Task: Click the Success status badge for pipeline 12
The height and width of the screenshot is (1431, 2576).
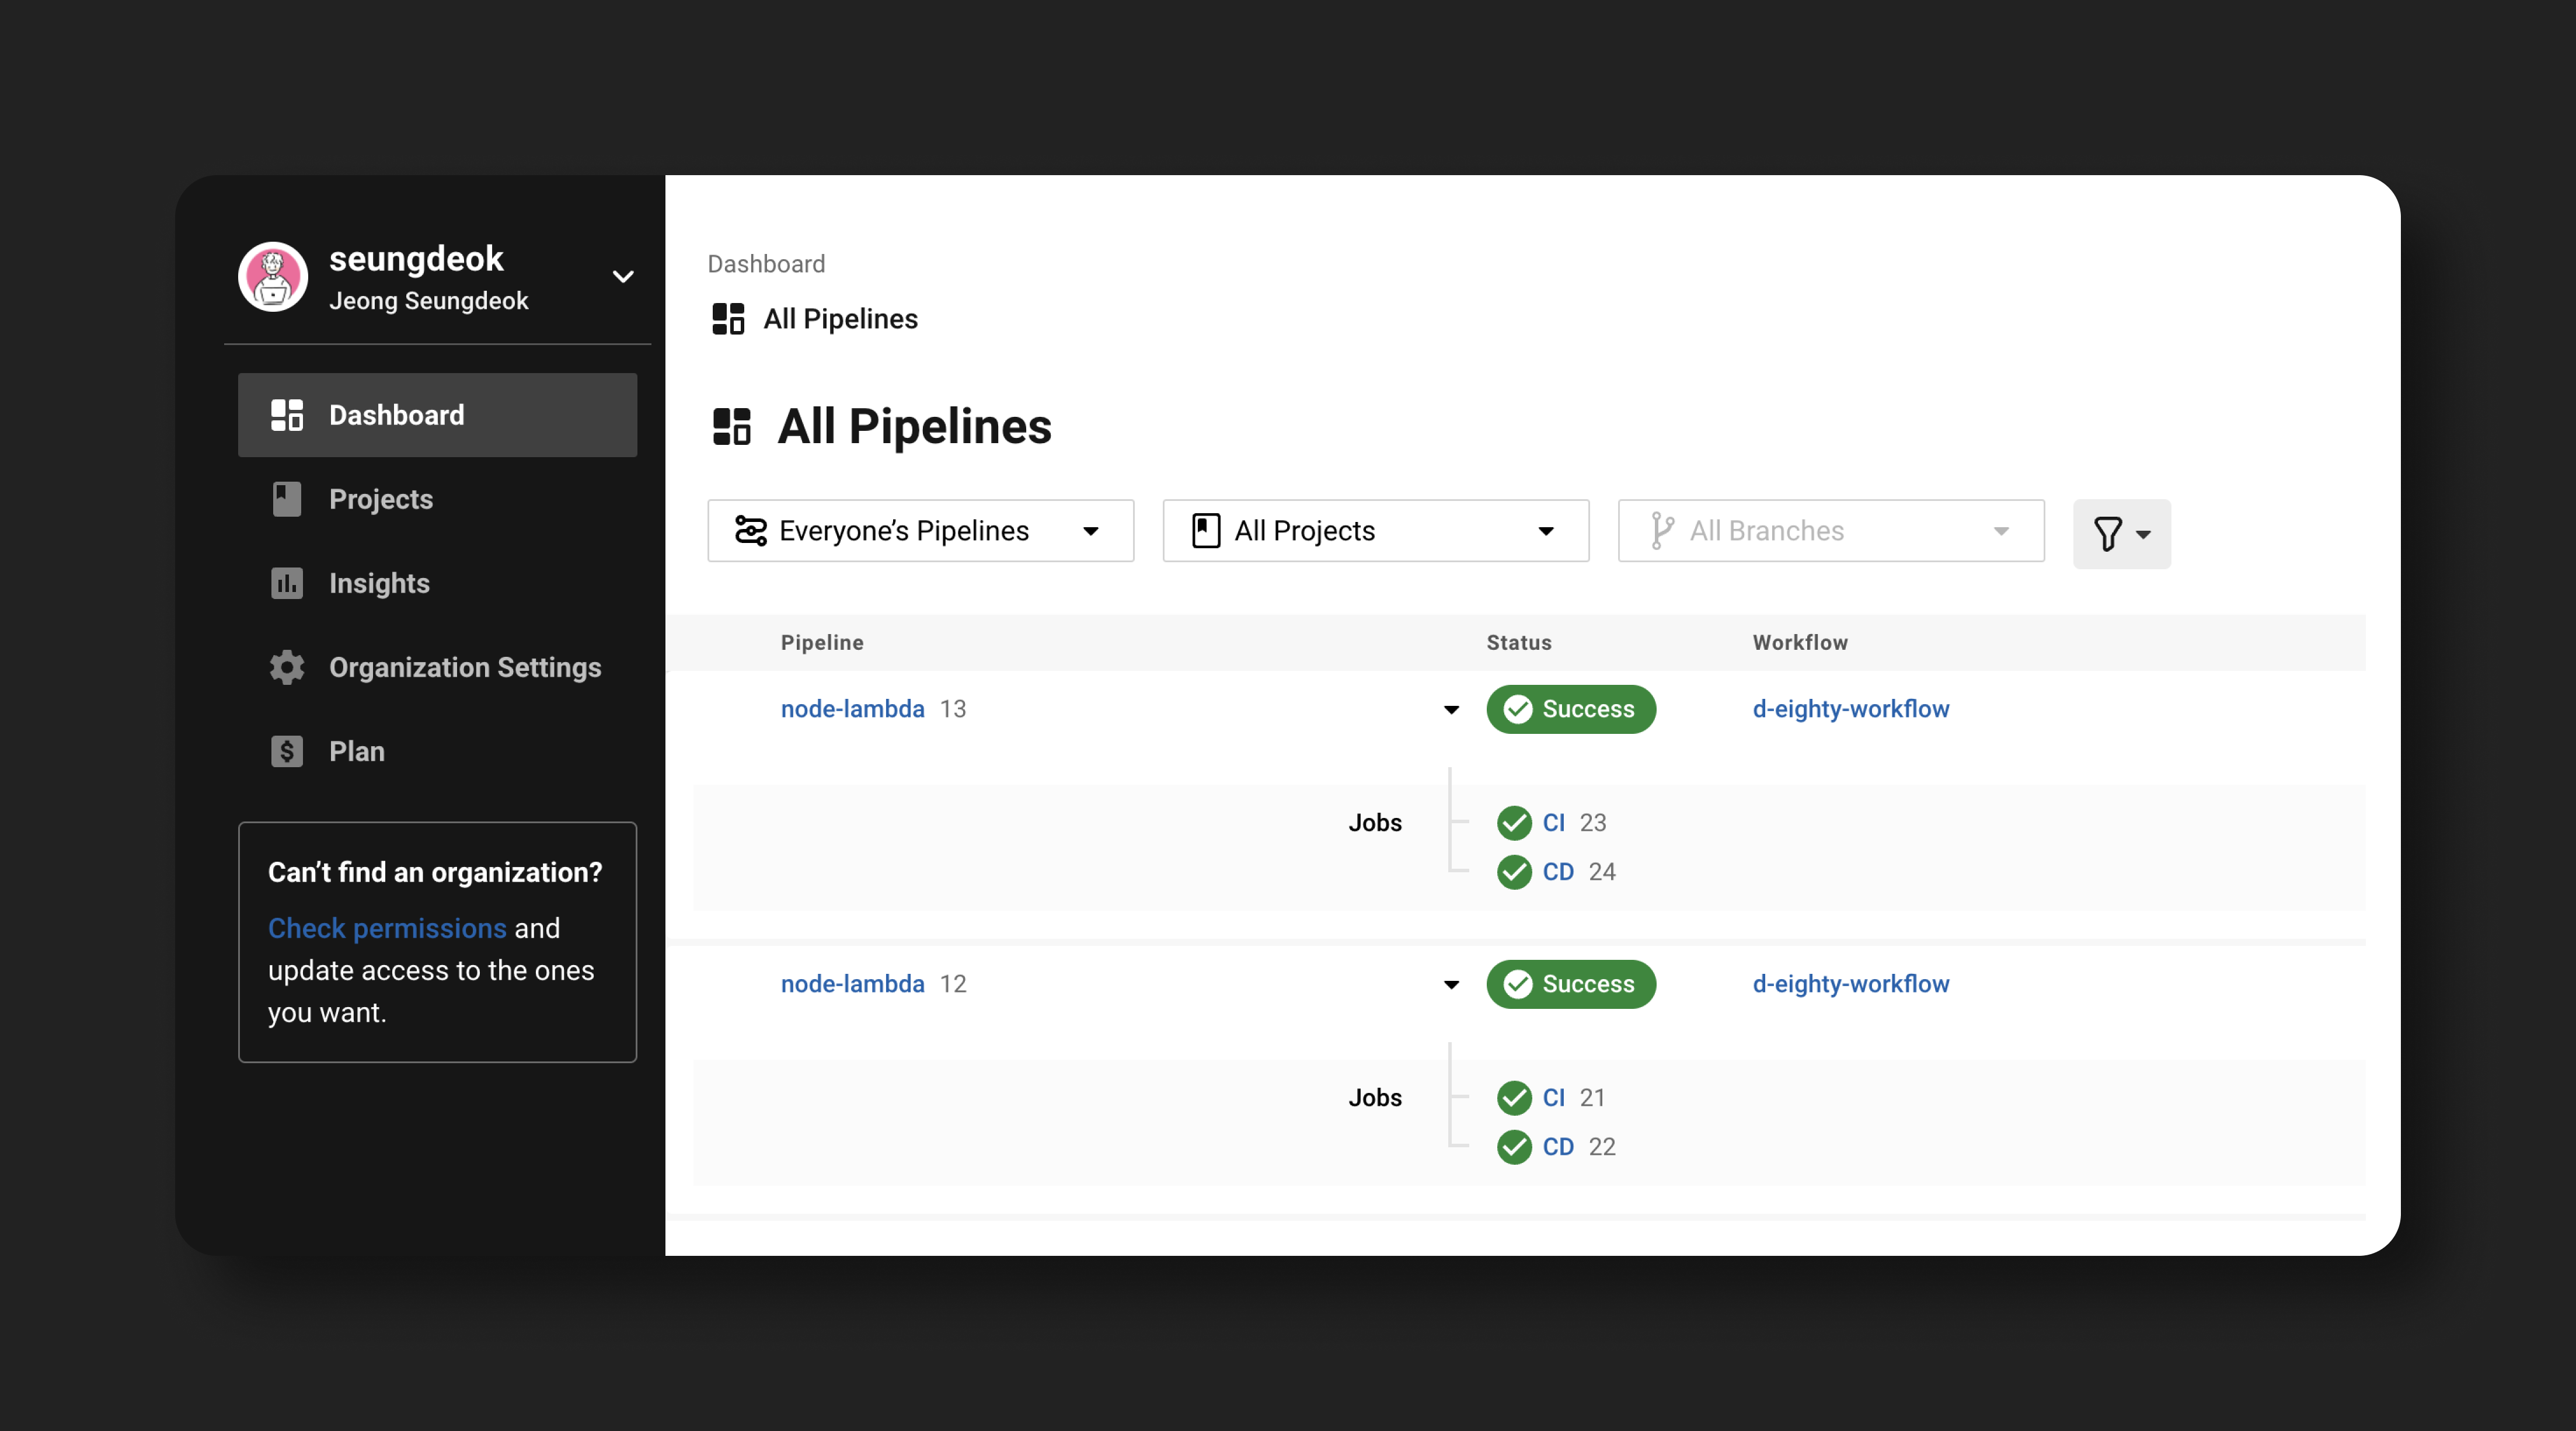Action: click(x=1570, y=984)
